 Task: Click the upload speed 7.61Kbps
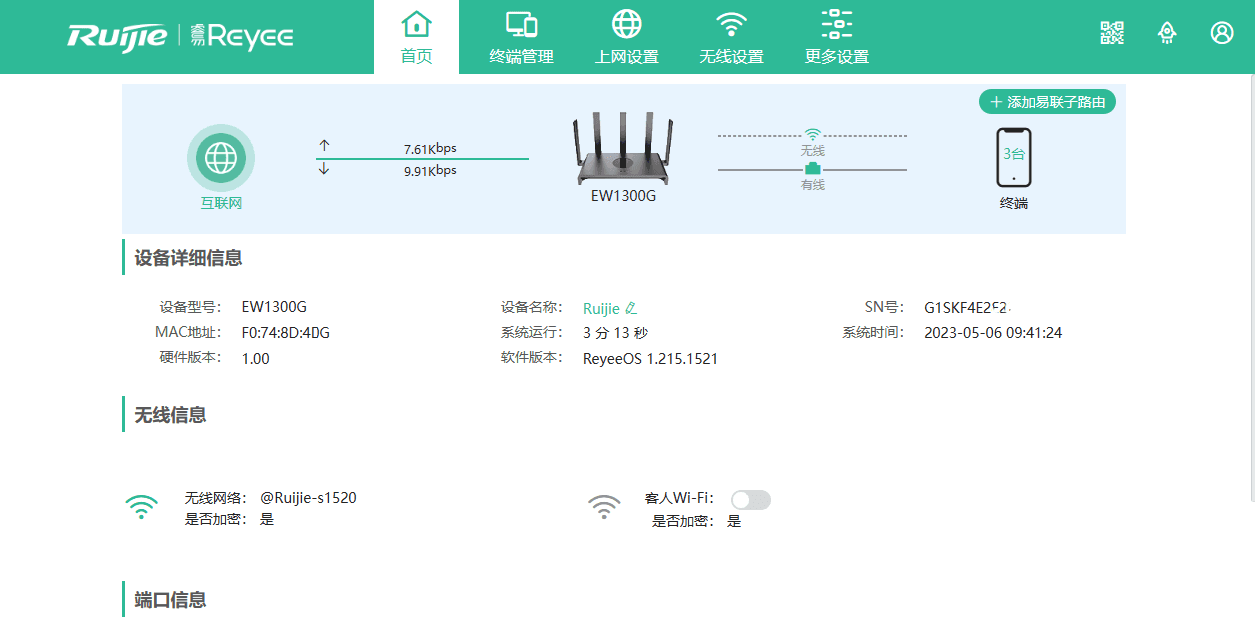(430, 149)
